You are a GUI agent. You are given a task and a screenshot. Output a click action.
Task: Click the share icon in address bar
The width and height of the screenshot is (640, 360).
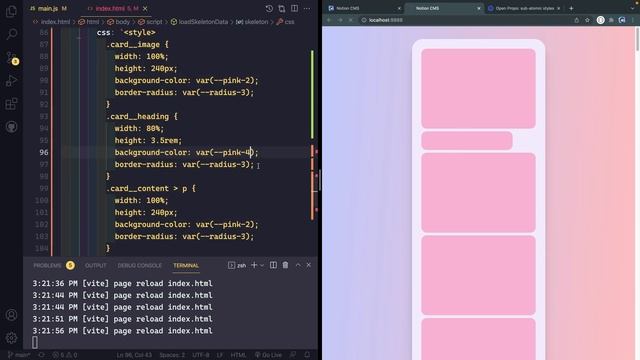[576, 20]
